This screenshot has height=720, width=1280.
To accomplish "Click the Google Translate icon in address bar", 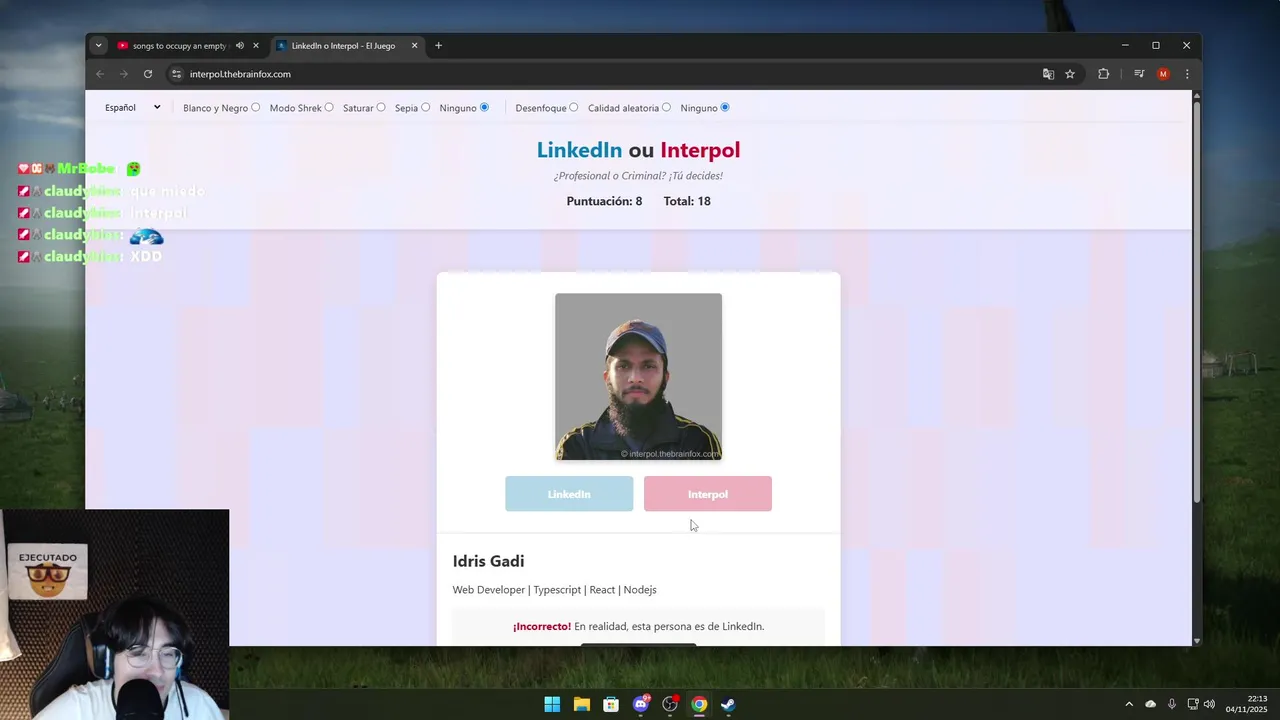I will point(1048,74).
